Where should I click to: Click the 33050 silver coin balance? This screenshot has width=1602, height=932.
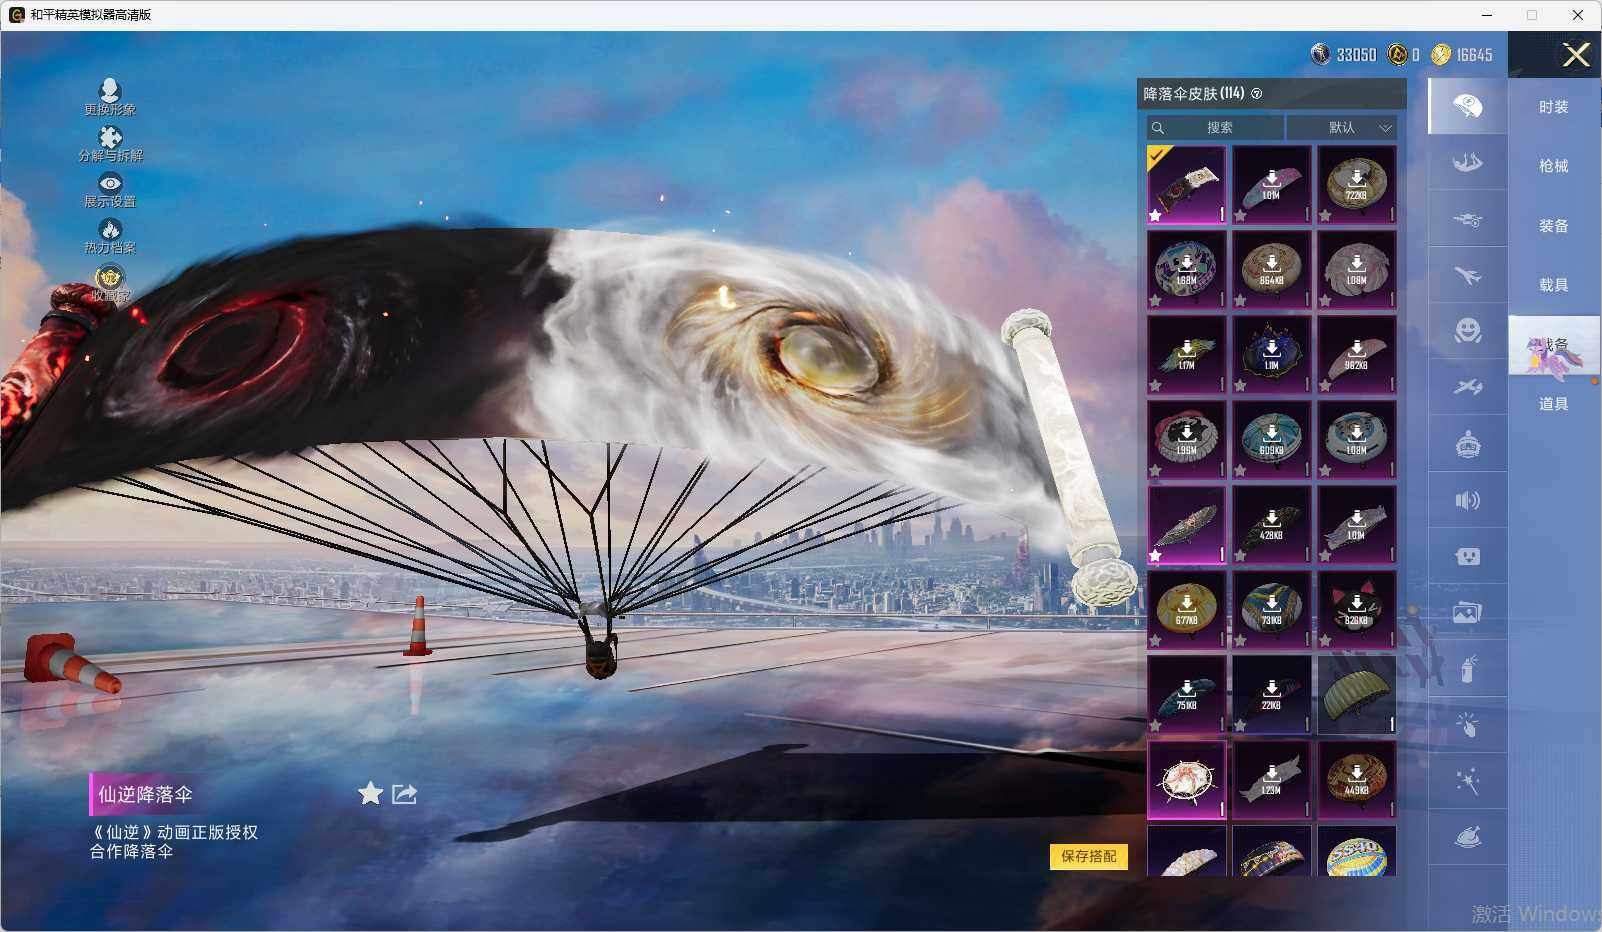(1344, 55)
